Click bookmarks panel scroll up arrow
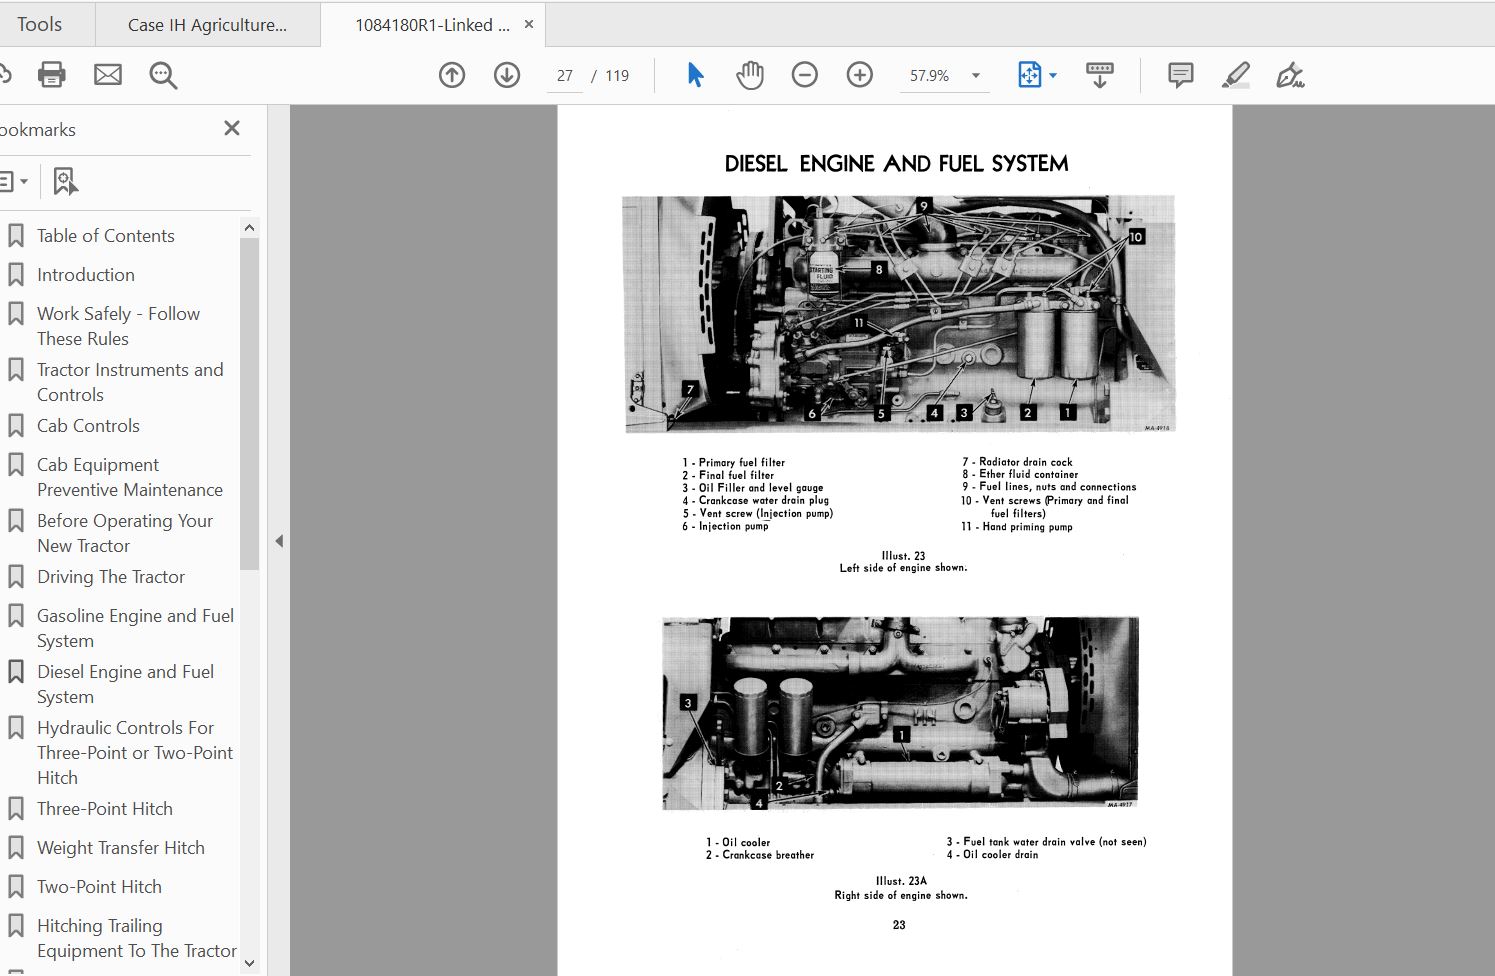Screen dimensions: 1495x976 (249, 228)
